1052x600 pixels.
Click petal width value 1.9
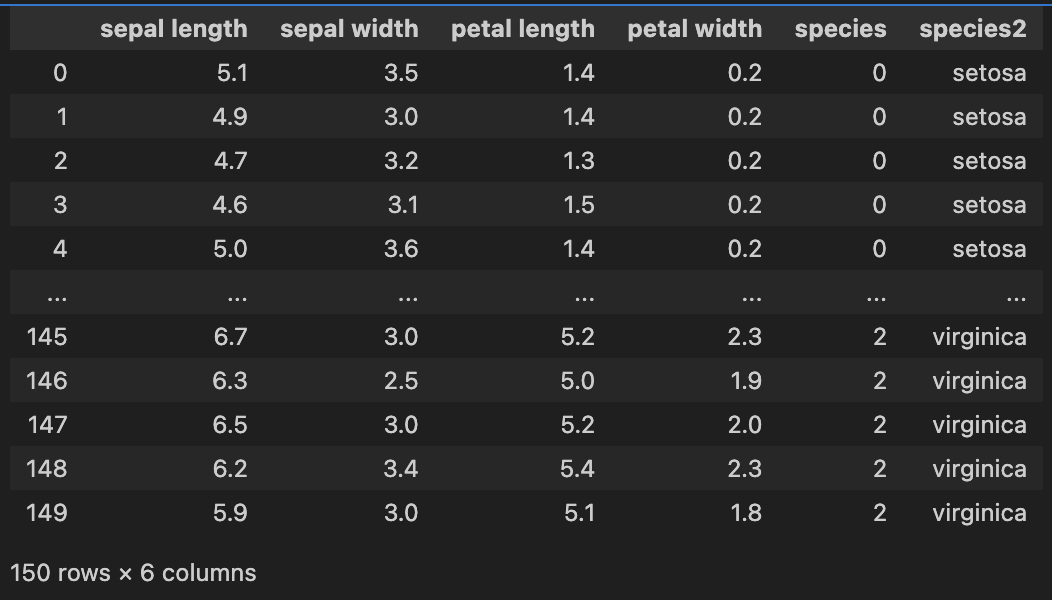pyautogui.click(x=745, y=381)
